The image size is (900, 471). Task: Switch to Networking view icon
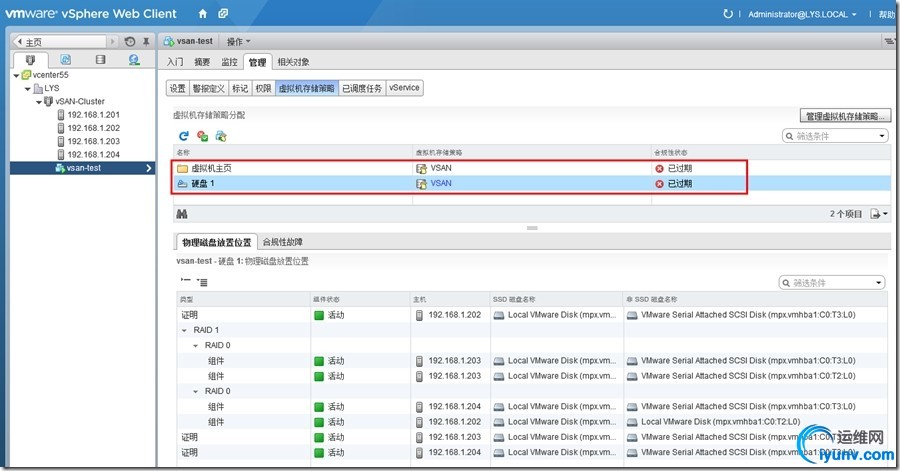[134, 60]
